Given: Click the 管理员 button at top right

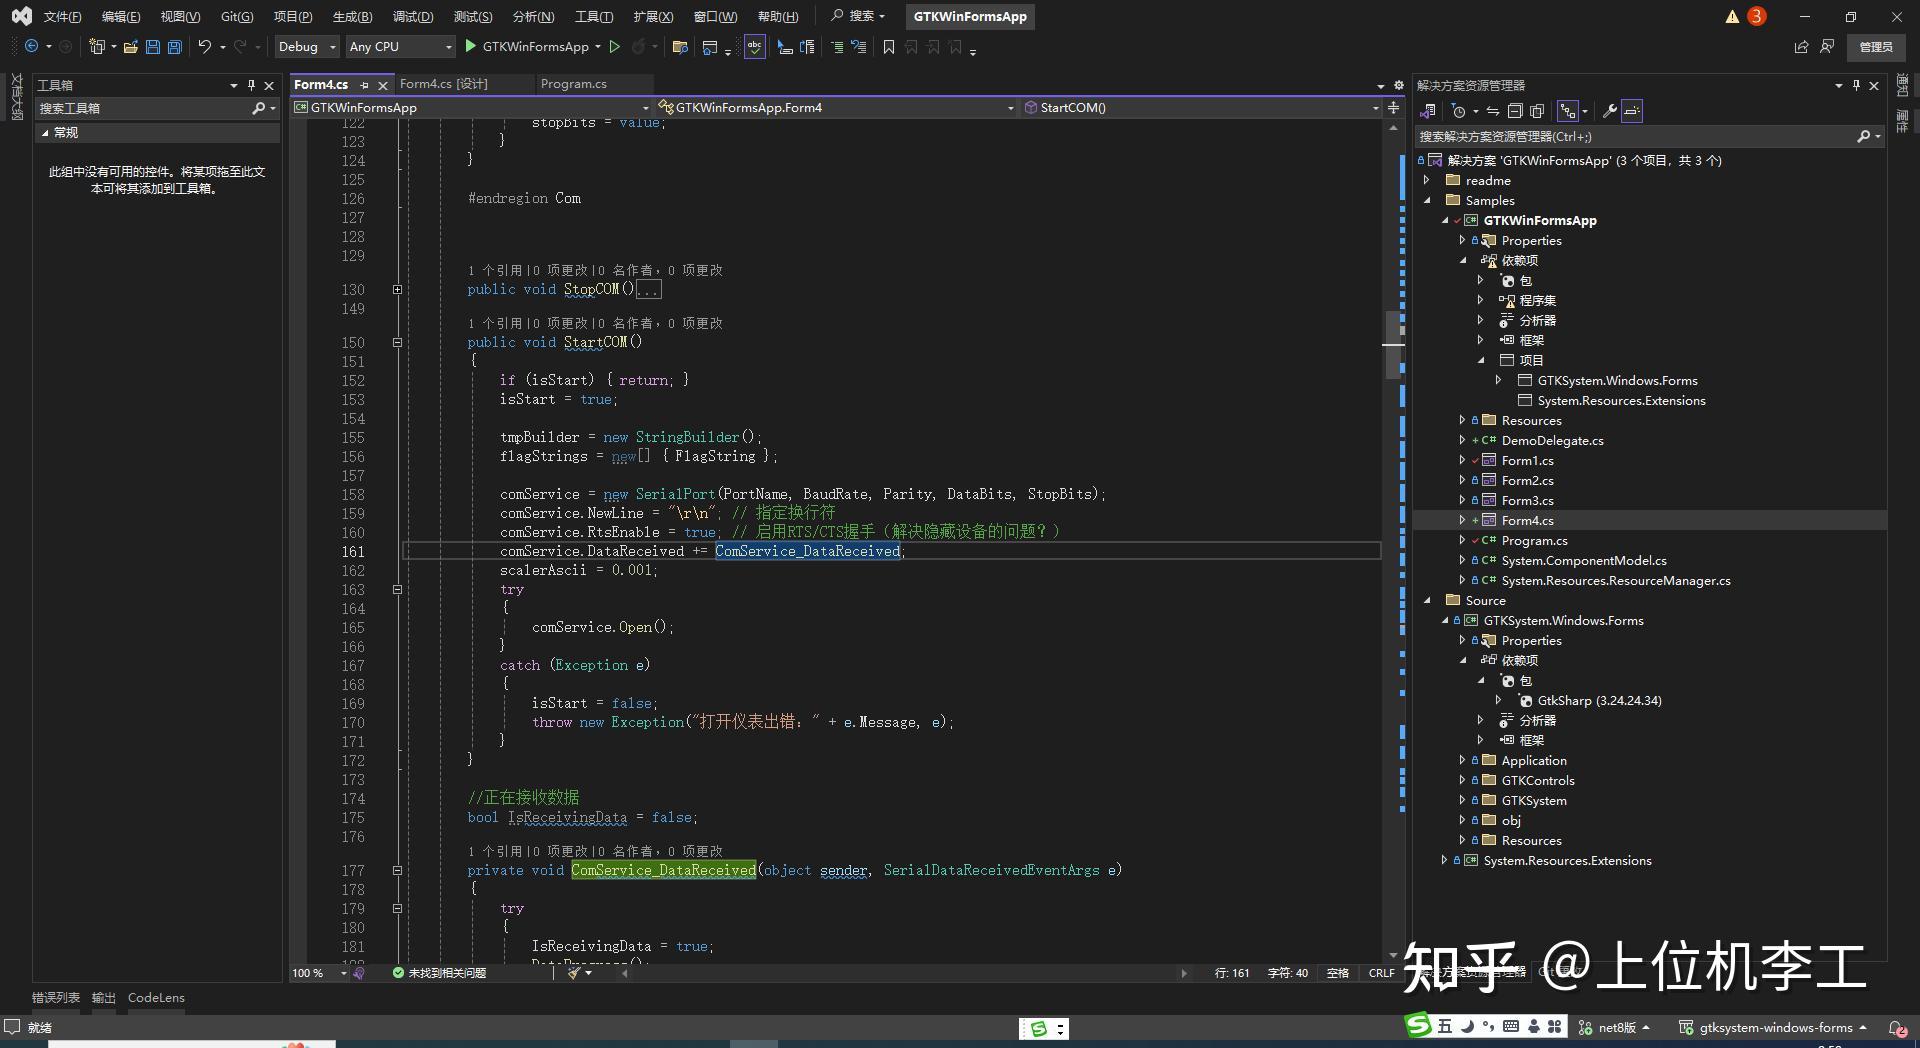Looking at the screenshot, I should click(x=1875, y=47).
